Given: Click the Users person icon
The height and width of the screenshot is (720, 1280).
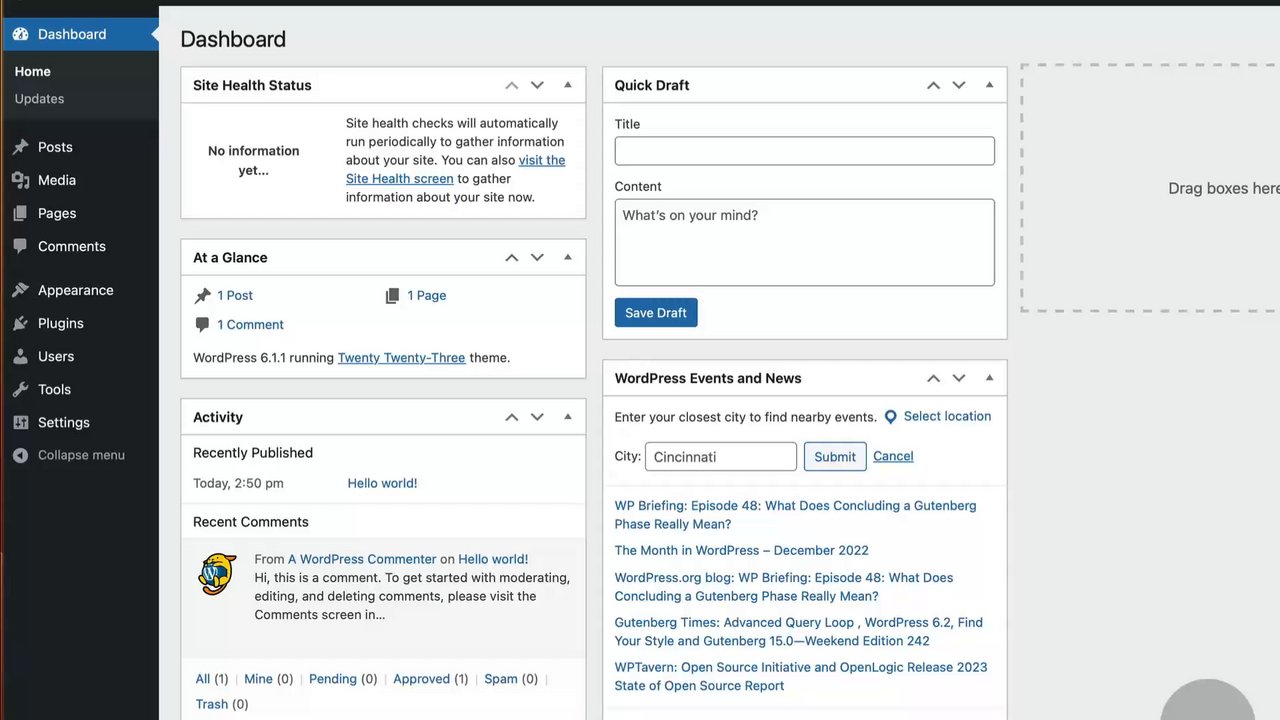Looking at the screenshot, I should click(x=20, y=356).
